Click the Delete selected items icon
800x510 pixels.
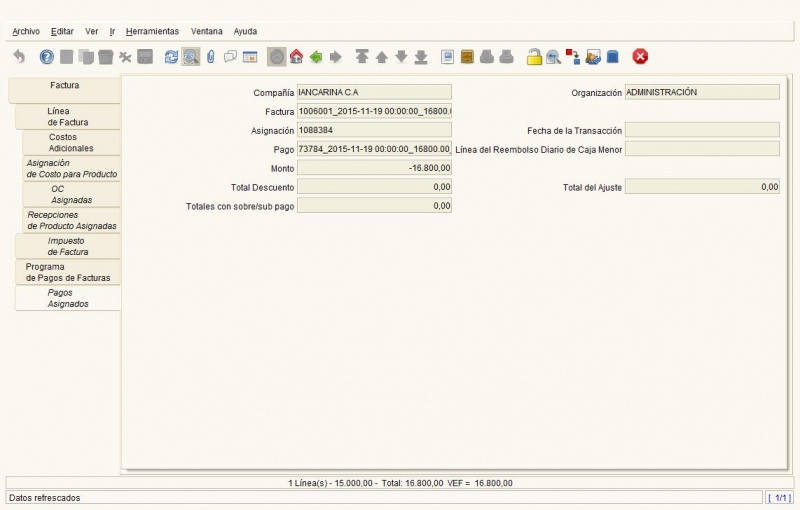125,57
